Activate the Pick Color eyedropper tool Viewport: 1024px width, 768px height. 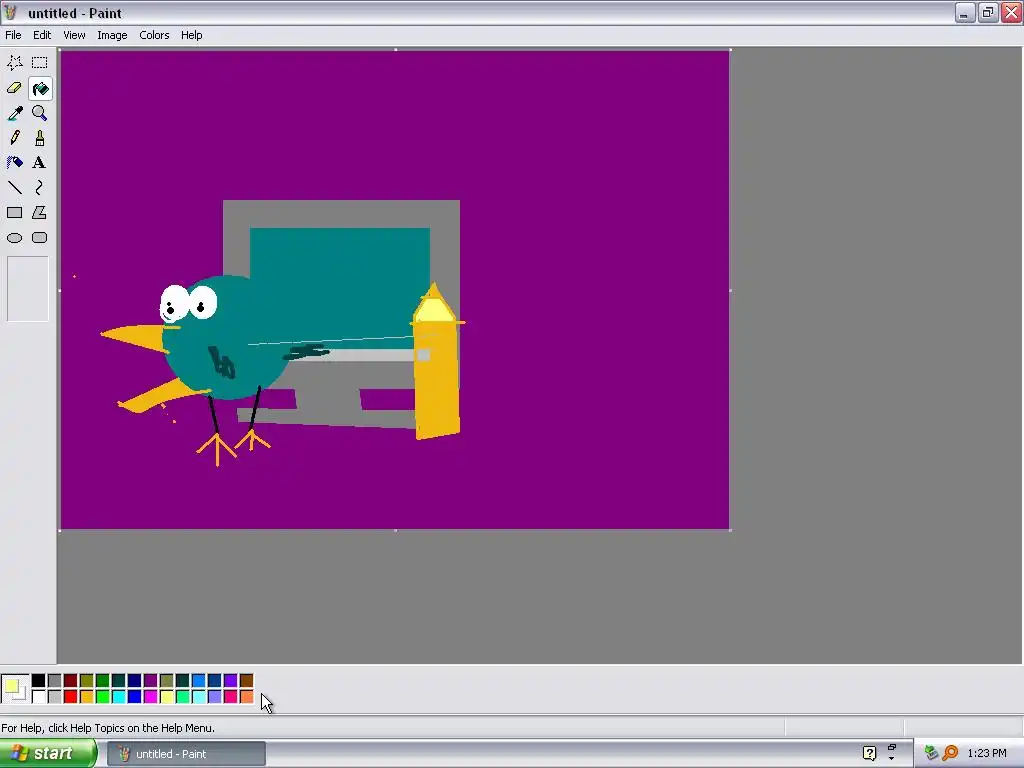[x=15, y=113]
